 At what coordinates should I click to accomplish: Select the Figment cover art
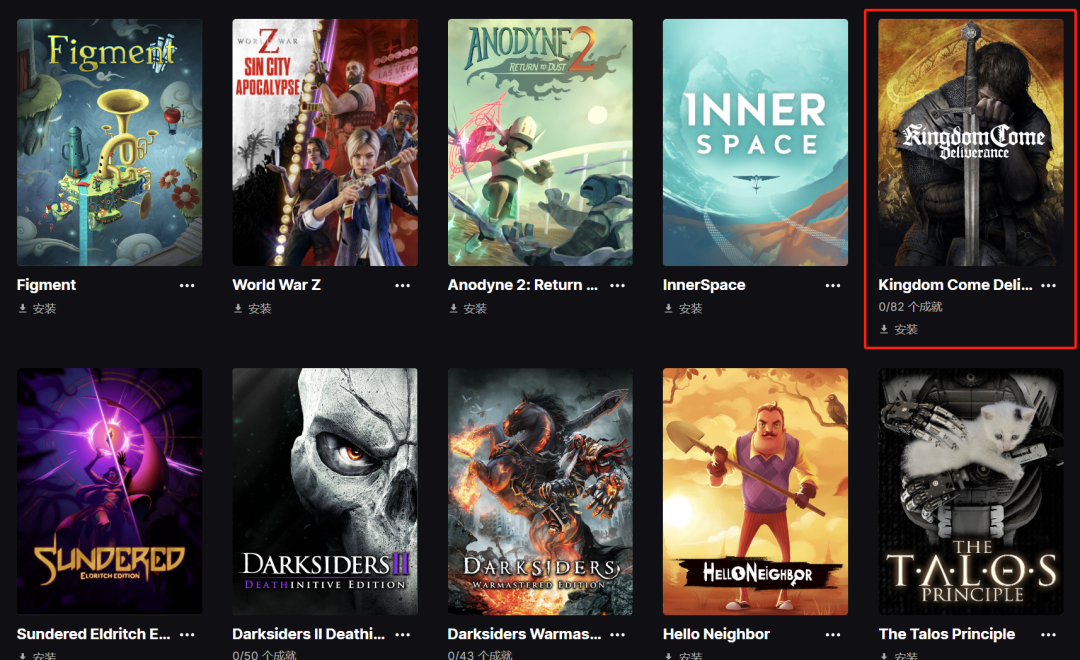(x=110, y=143)
